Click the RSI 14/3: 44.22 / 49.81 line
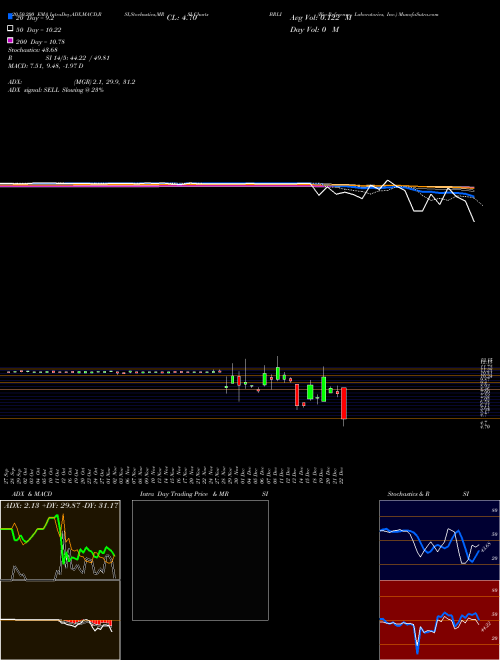The height and width of the screenshot is (660, 500). (59, 58)
